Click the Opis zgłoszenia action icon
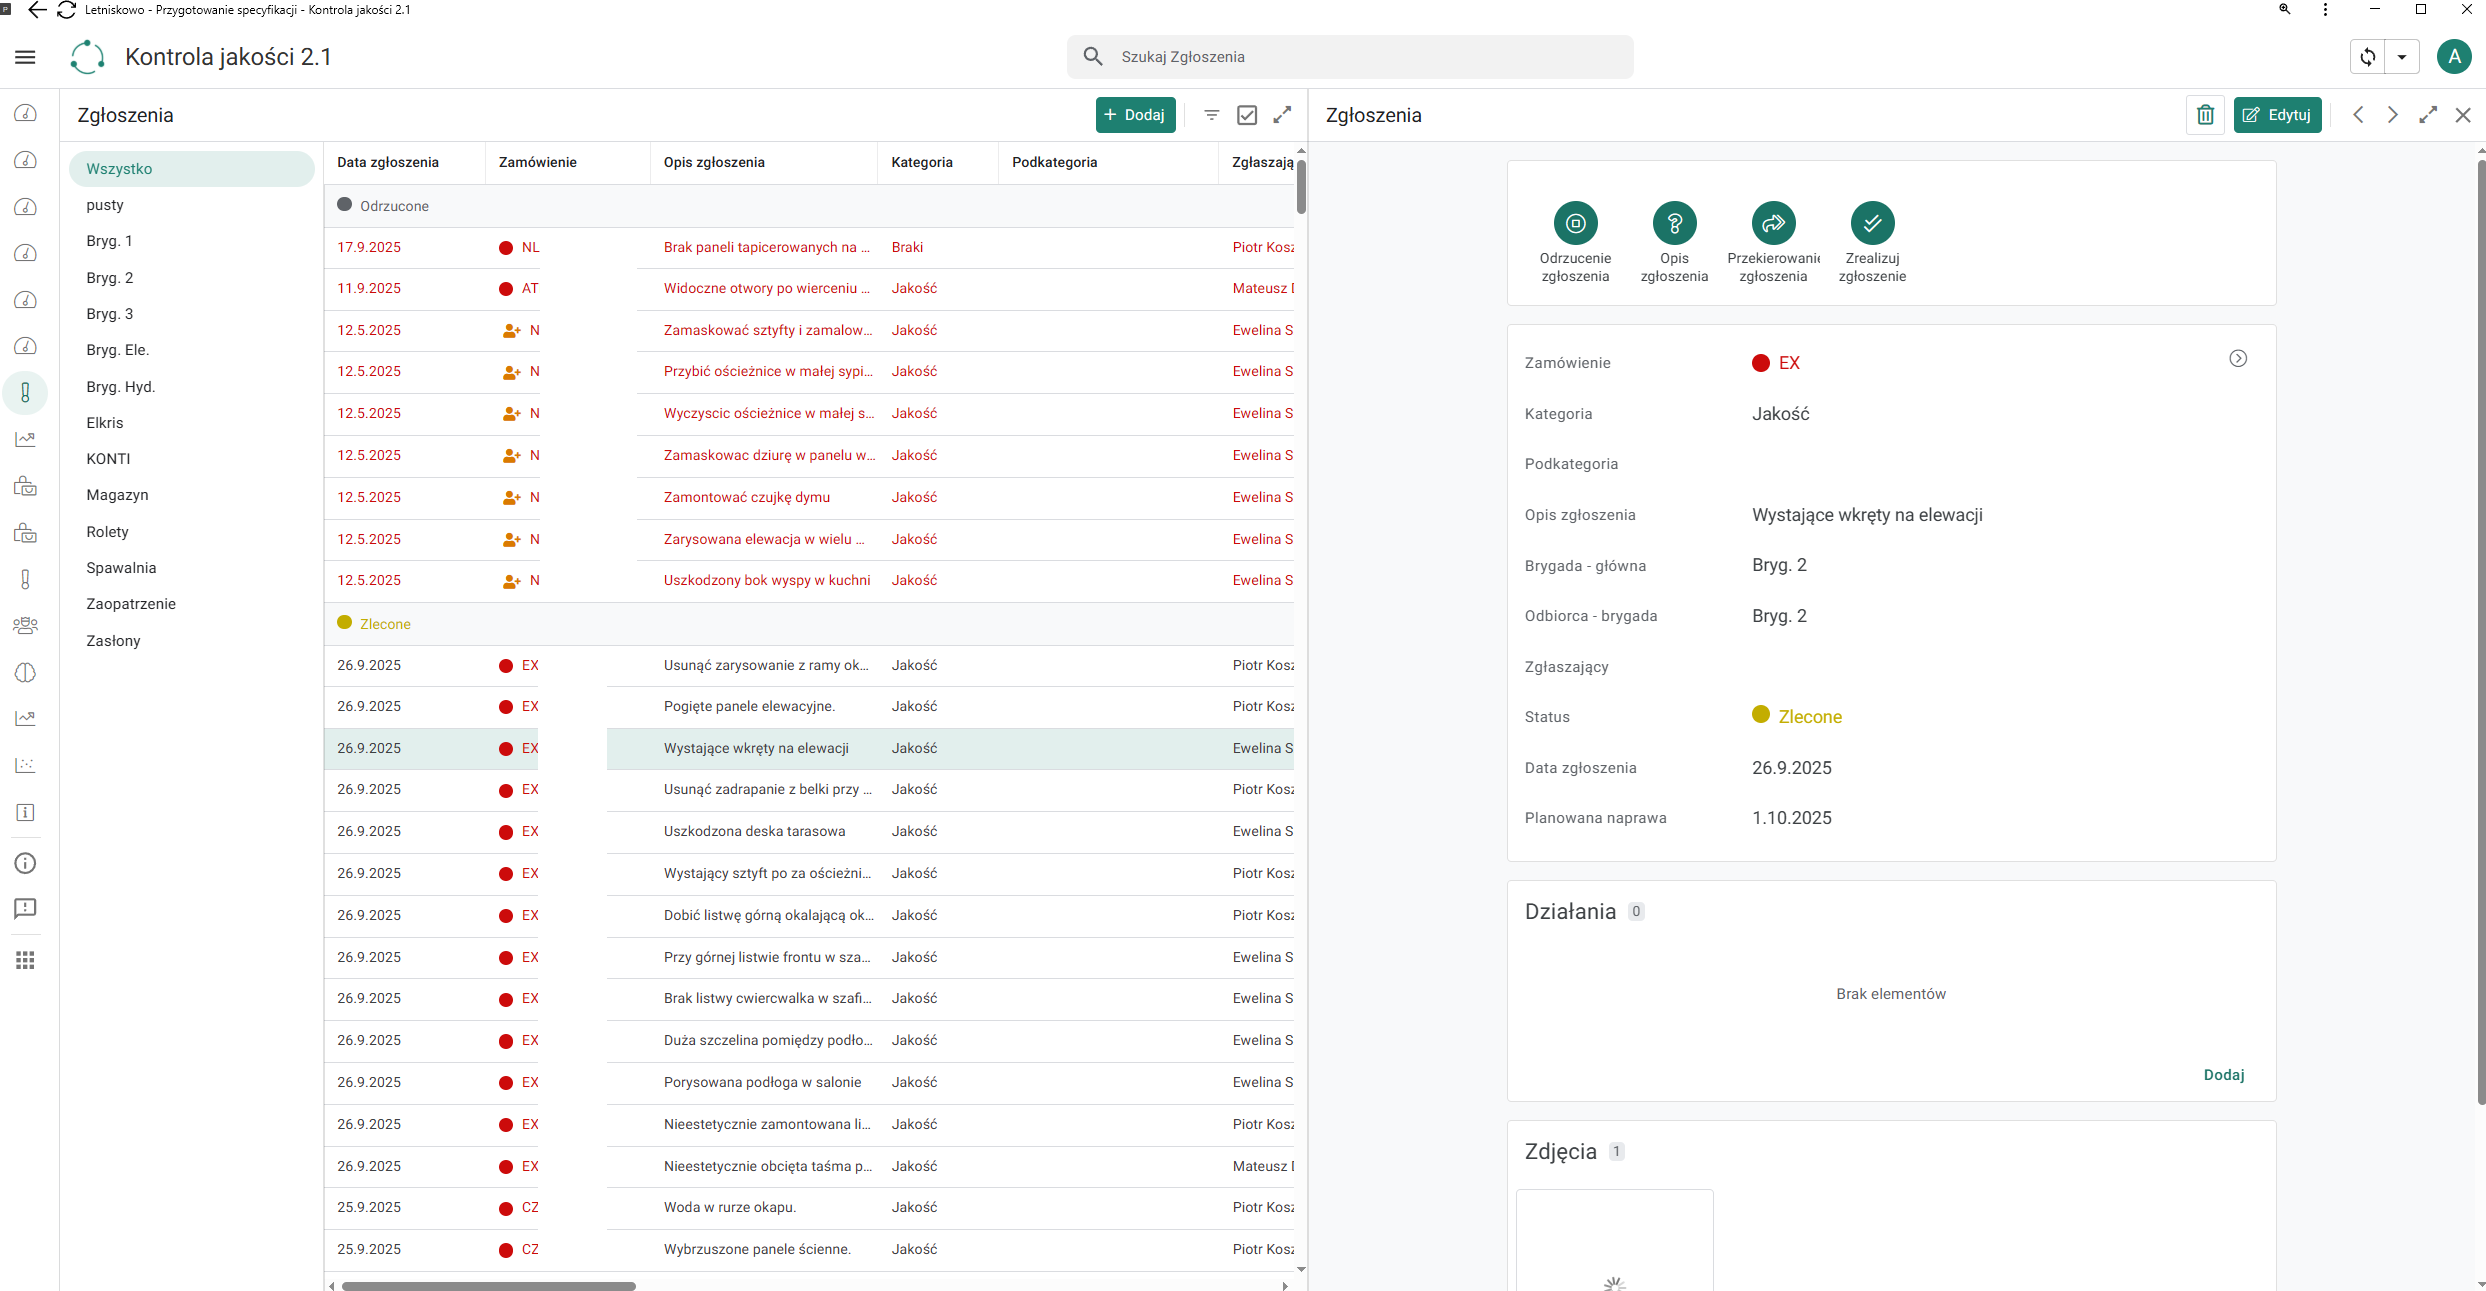This screenshot has width=2486, height=1291. [x=1674, y=223]
